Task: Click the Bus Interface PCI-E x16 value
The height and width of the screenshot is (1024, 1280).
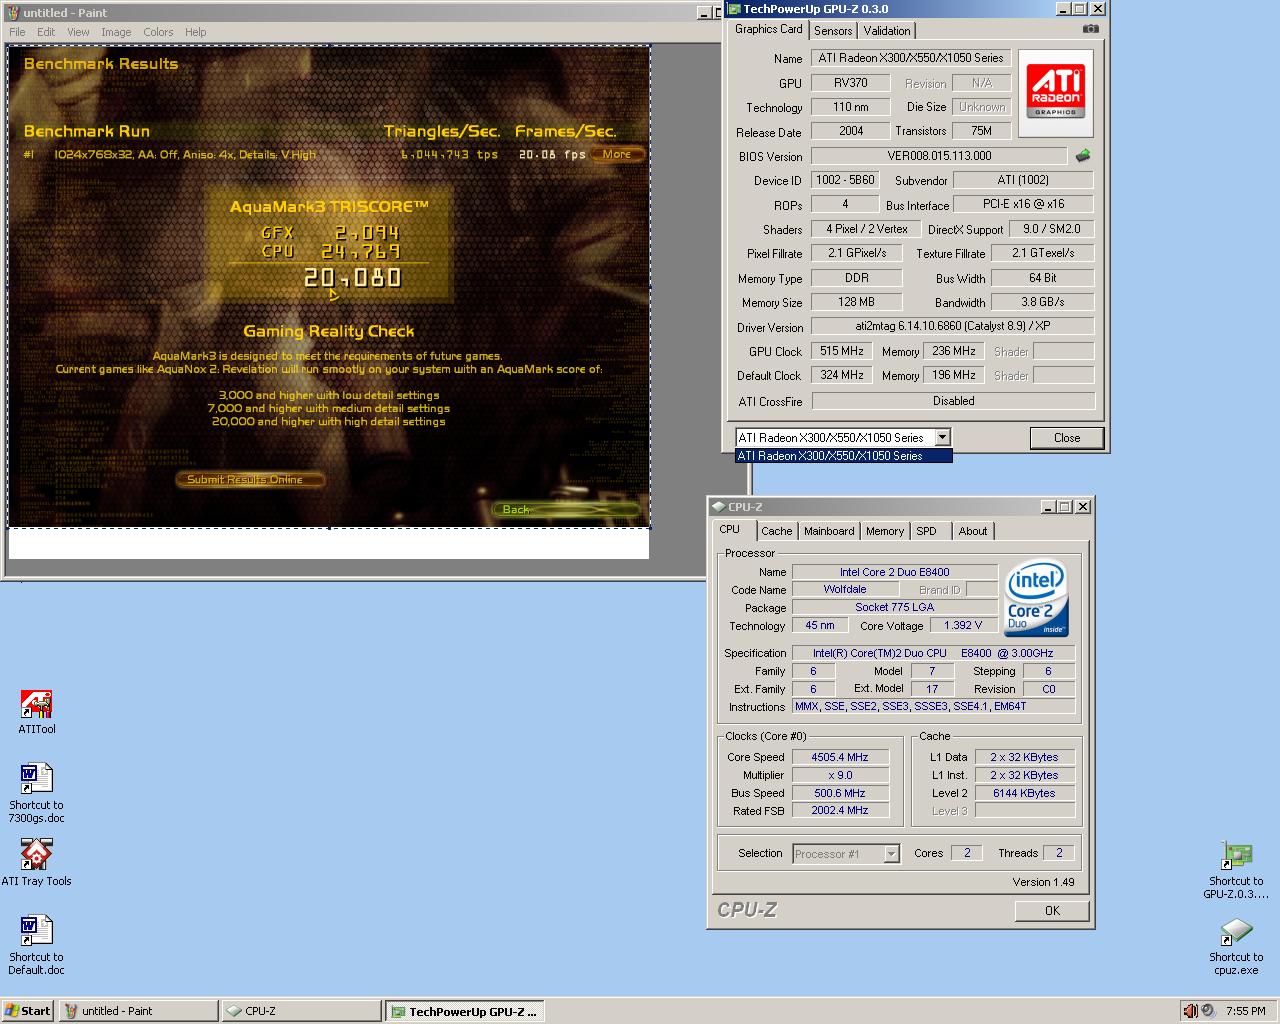Action: click(1023, 204)
